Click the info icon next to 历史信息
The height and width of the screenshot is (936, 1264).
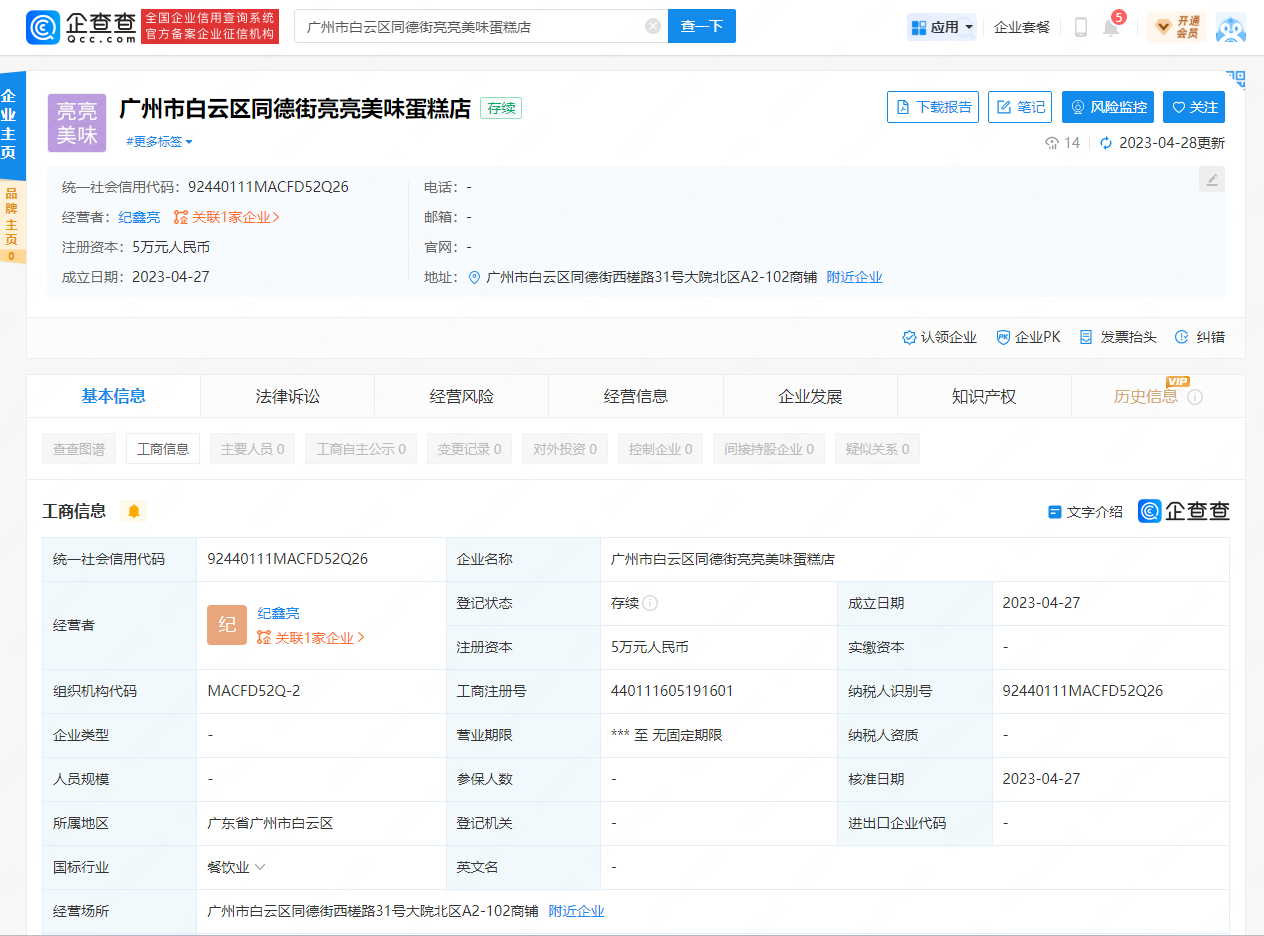click(1195, 397)
